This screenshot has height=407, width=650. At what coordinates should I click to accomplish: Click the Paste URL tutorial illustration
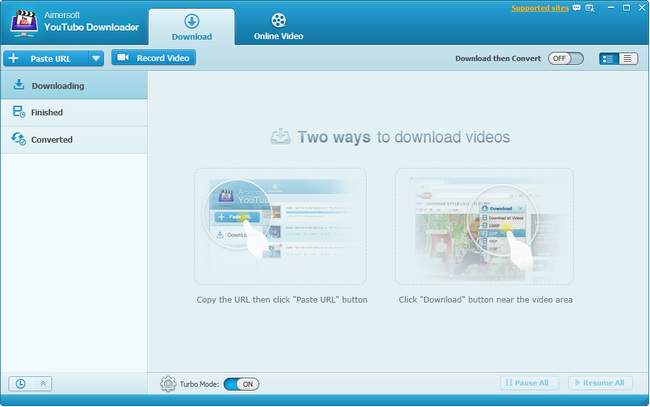tap(280, 226)
